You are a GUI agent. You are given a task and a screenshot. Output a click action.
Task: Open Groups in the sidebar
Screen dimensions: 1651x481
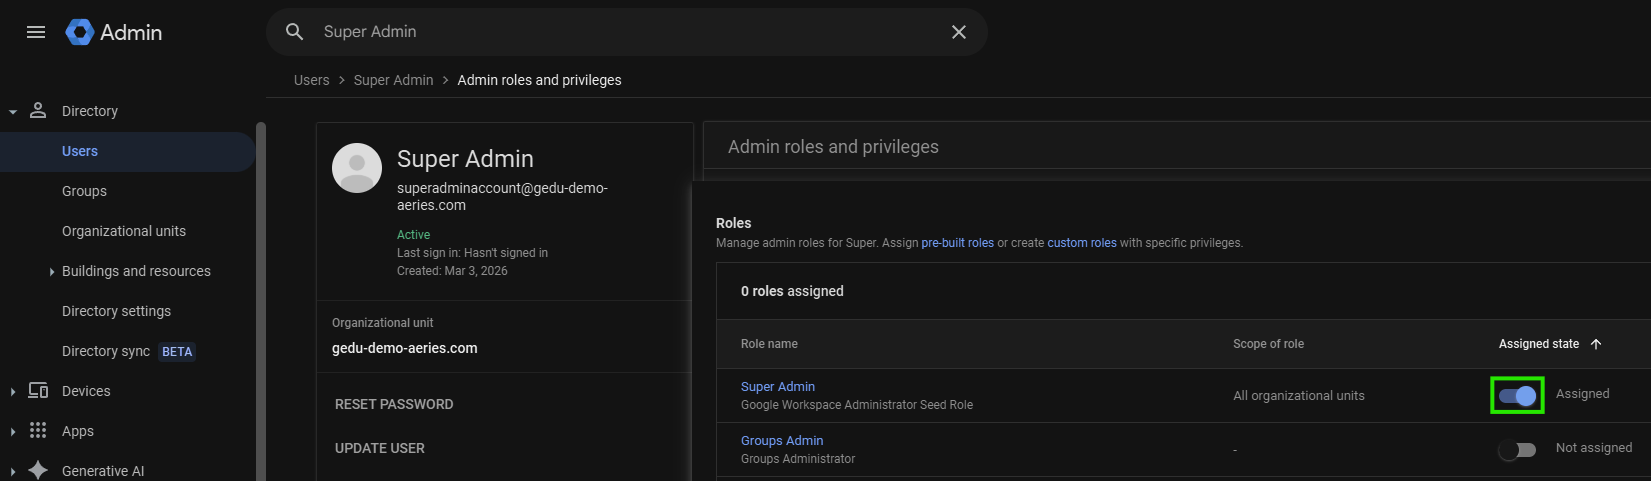tap(84, 191)
